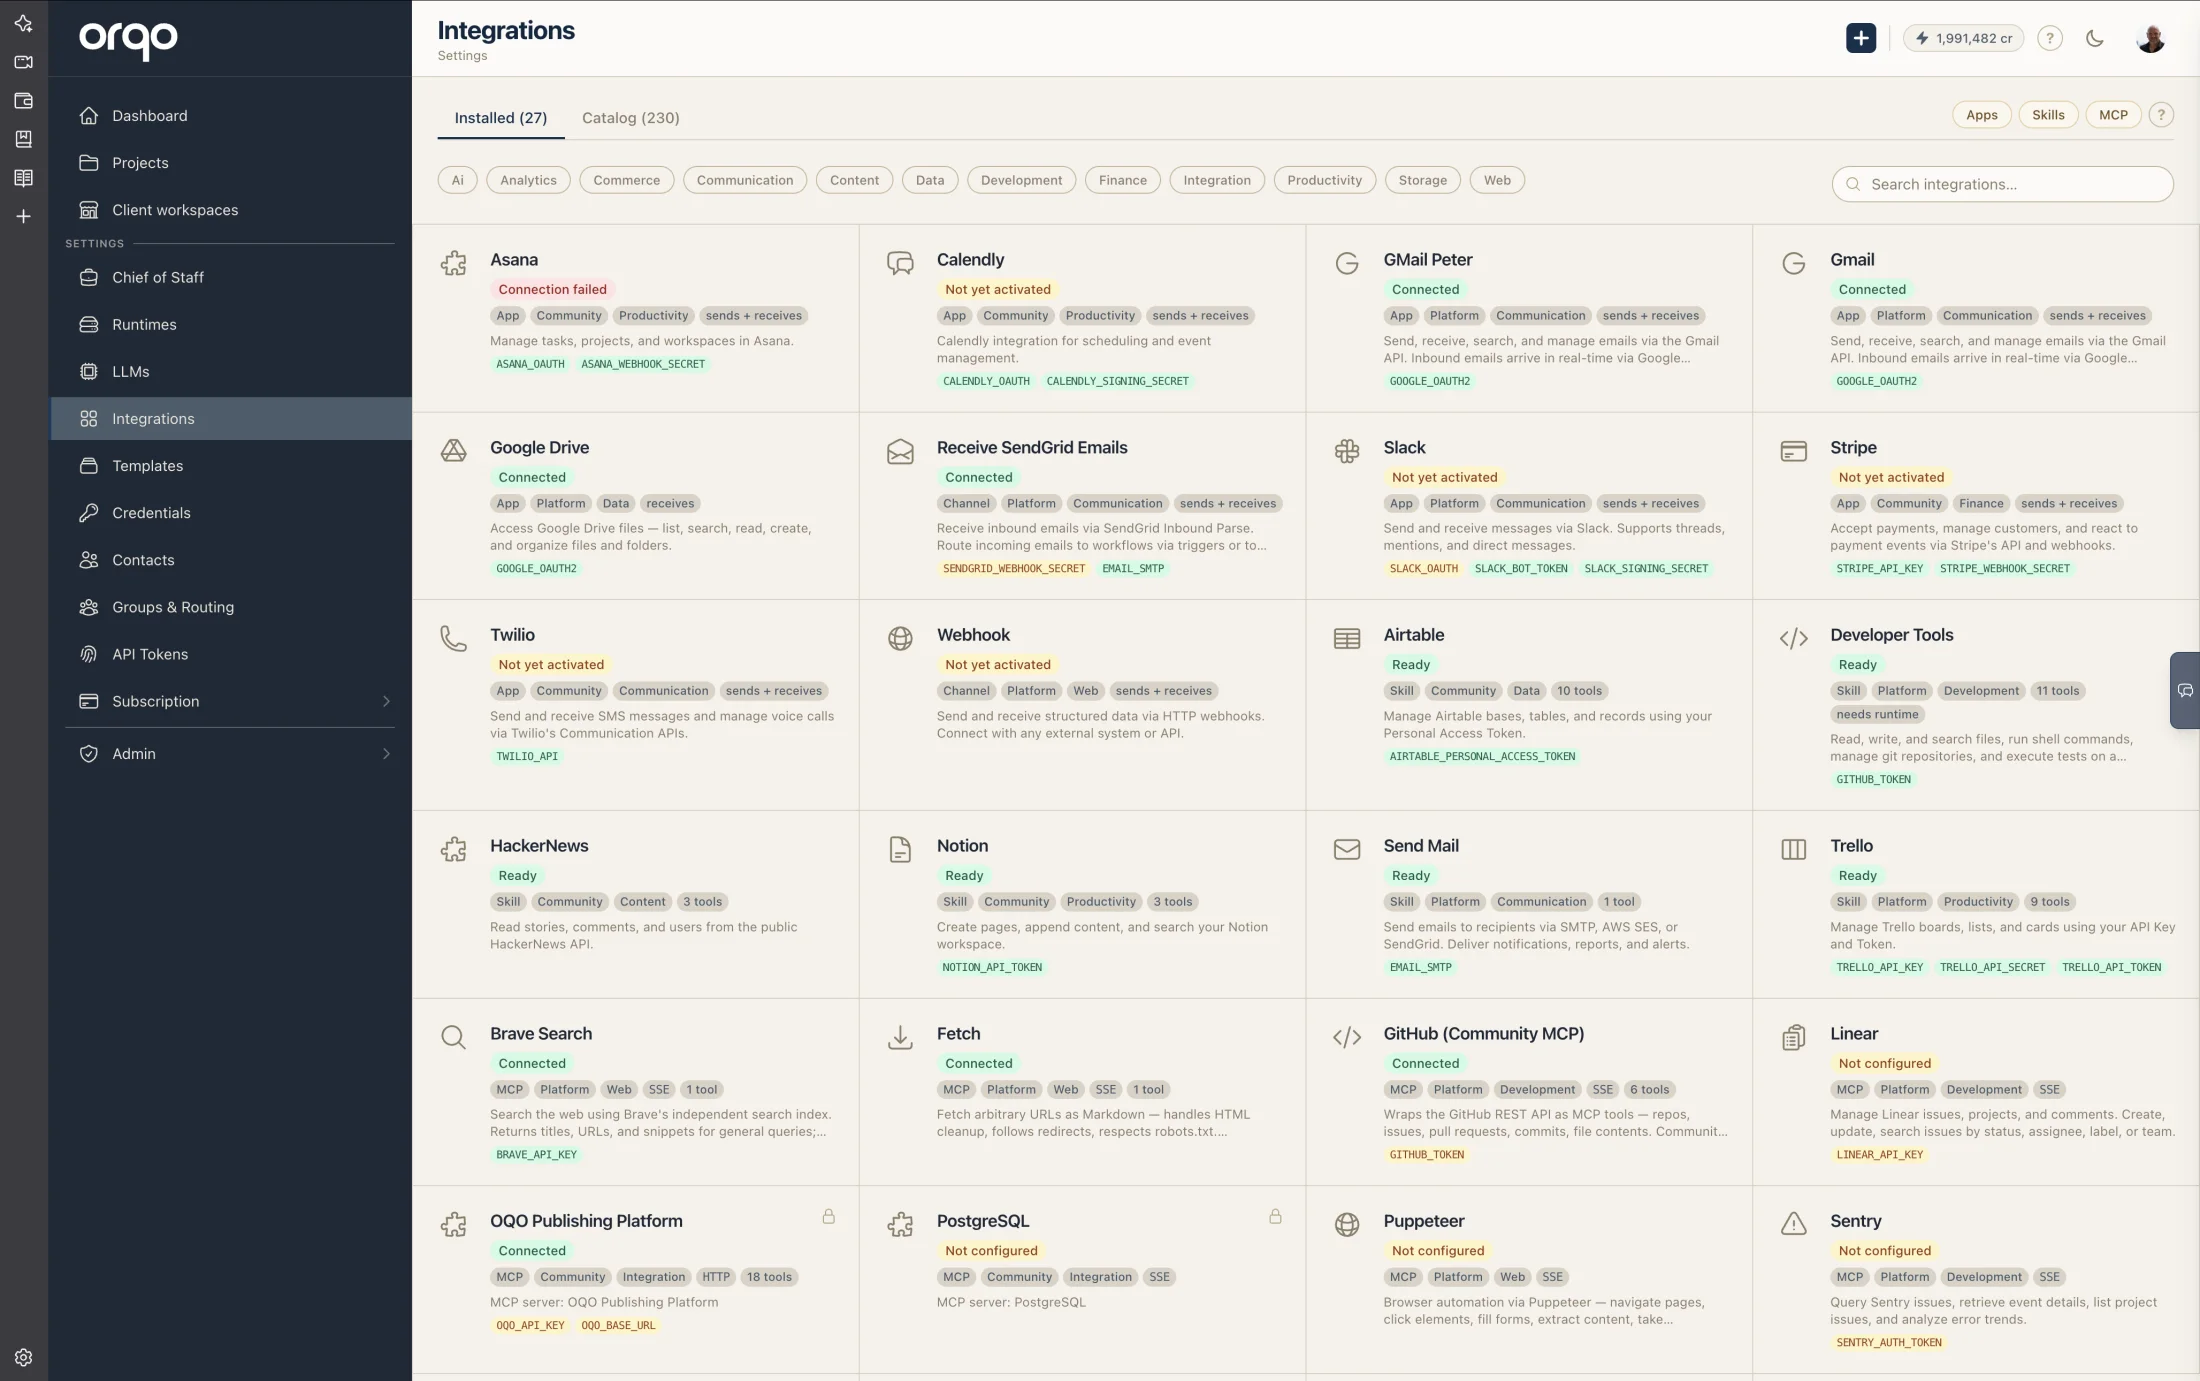
Task: Open the Linear integration title
Action: (x=1854, y=1033)
